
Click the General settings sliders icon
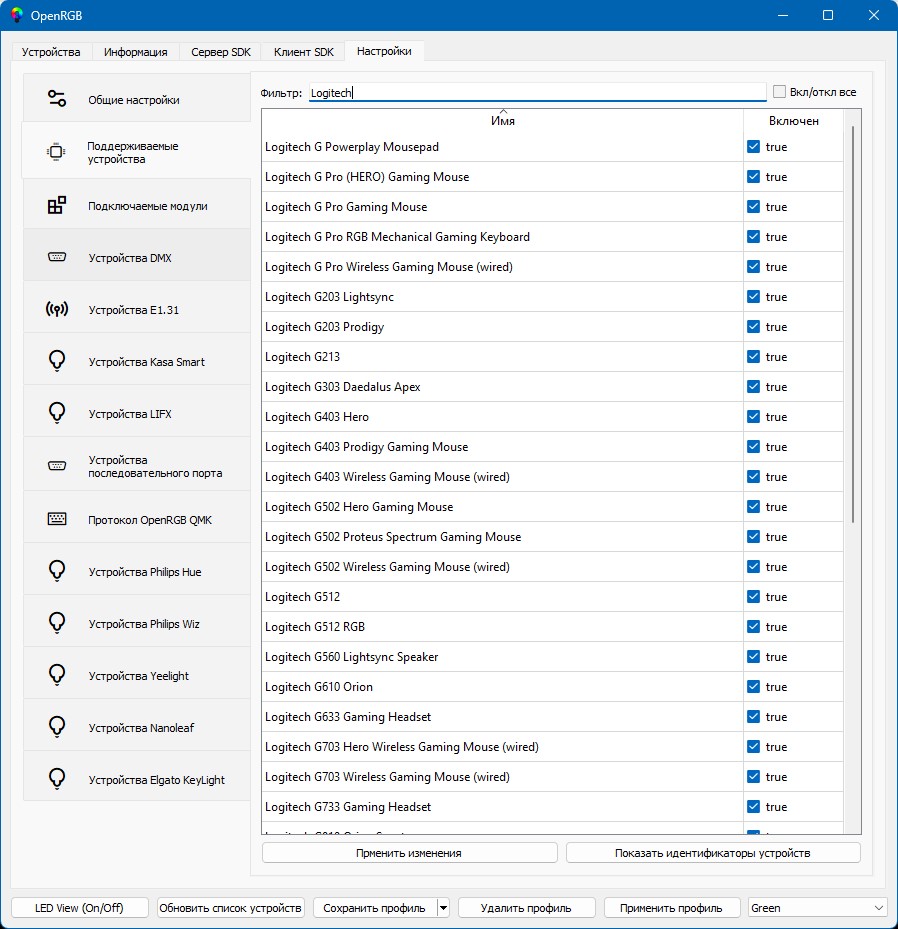point(57,99)
